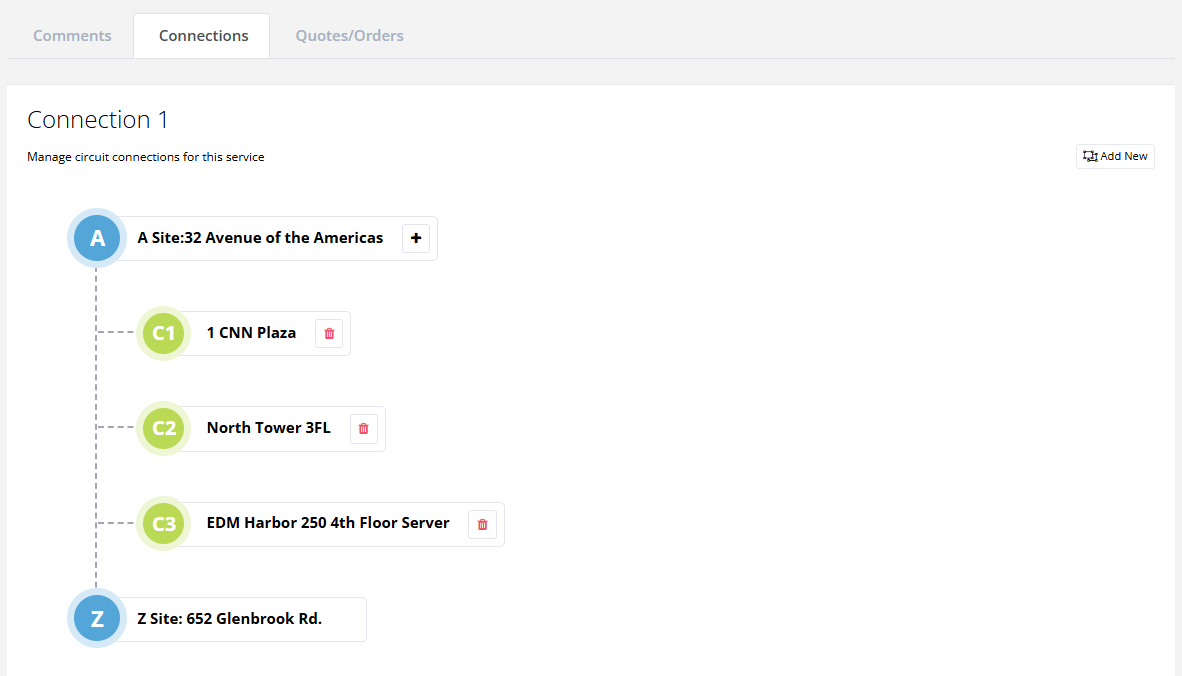The height and width of the screenshot is (676, 1182).
Task: Select the Connection 1 heading
Action: 97,119
